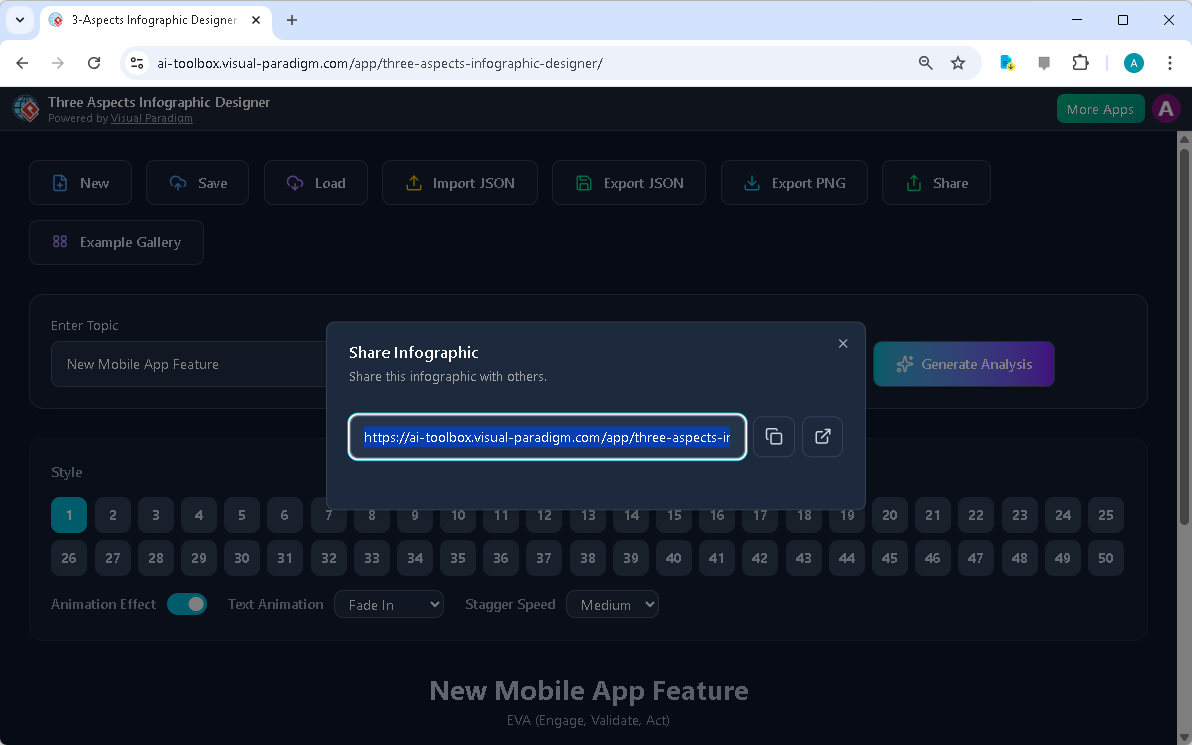Select the Save cloud icon
The width and height of the screenshot is (1192, 745).
(175, 182)
